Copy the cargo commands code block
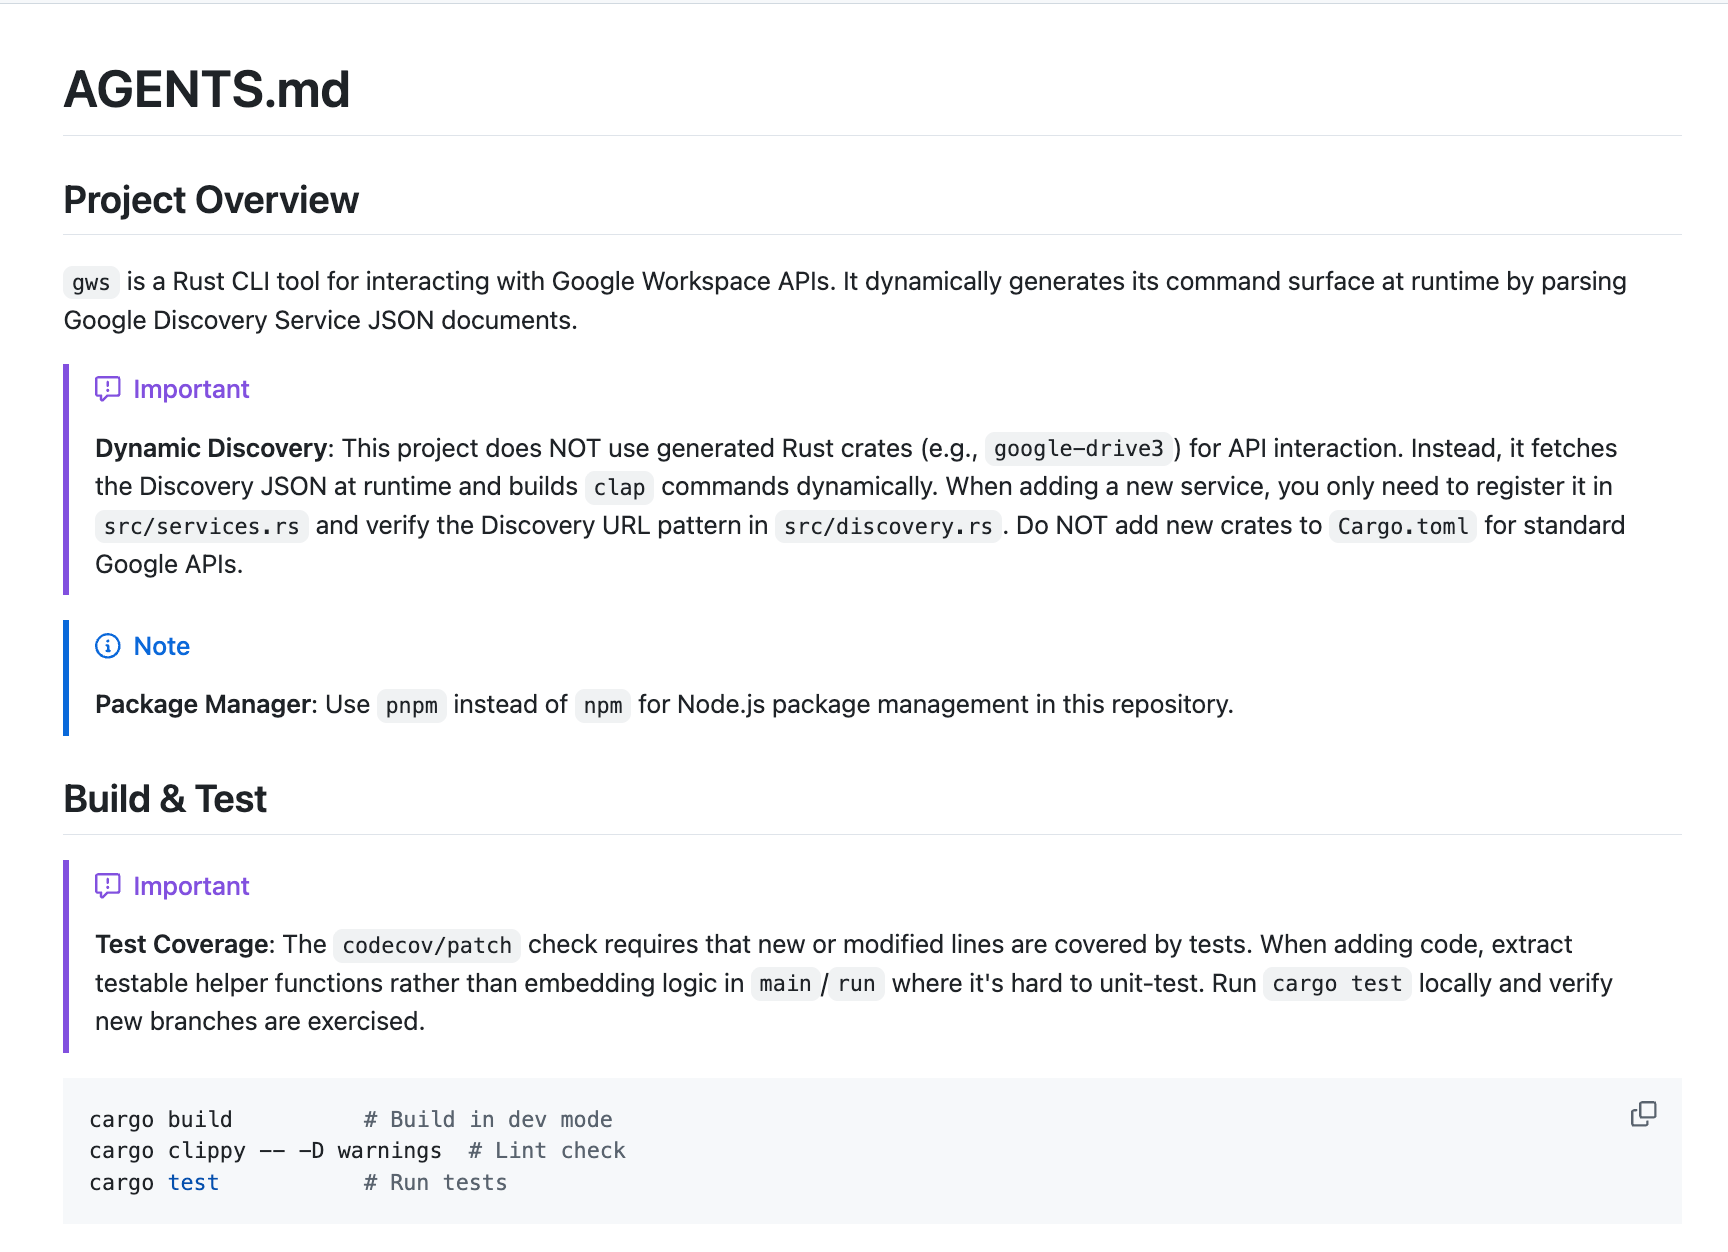This screenshot has width=1728, height=1252. (x=1643, y=1114)
